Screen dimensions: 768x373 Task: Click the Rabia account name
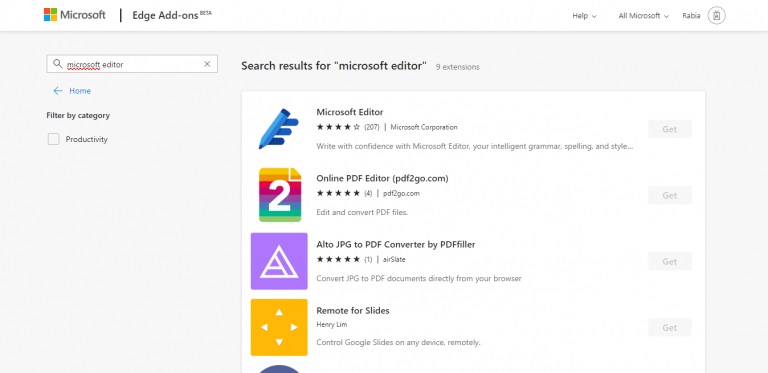point(691,16)
